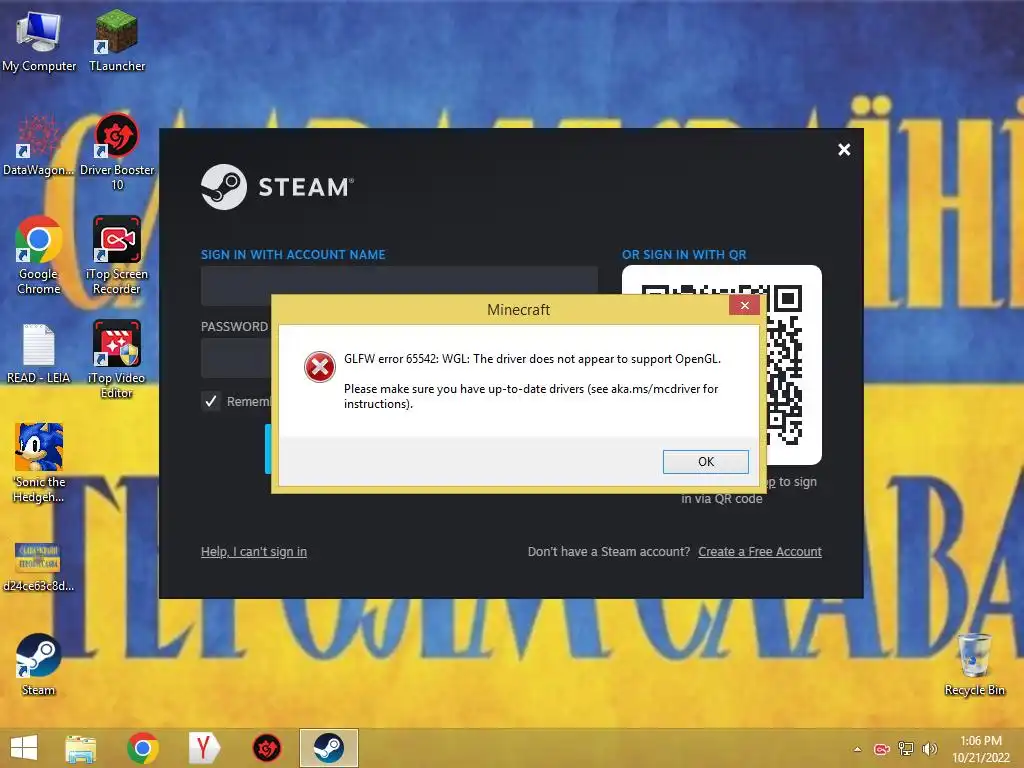Open Yandex browser from taskbar

click(204, 748)
